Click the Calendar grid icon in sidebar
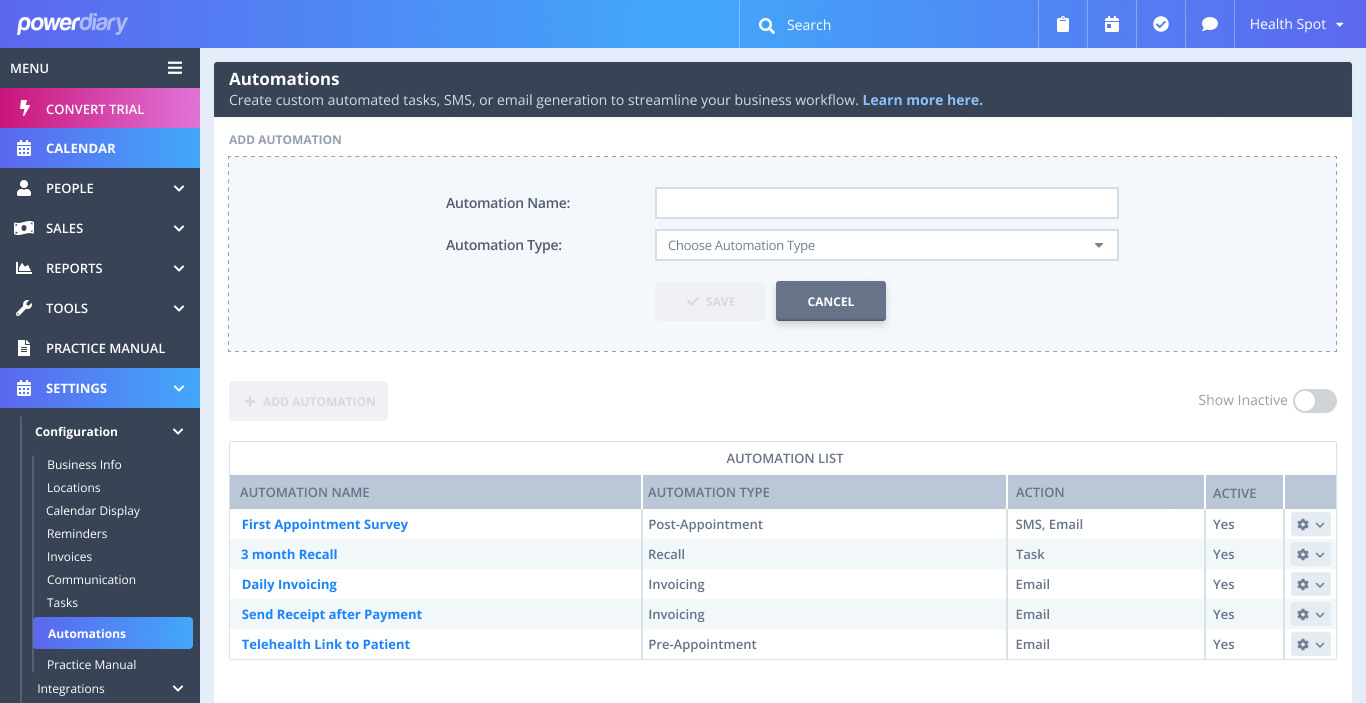 [25, 148]
